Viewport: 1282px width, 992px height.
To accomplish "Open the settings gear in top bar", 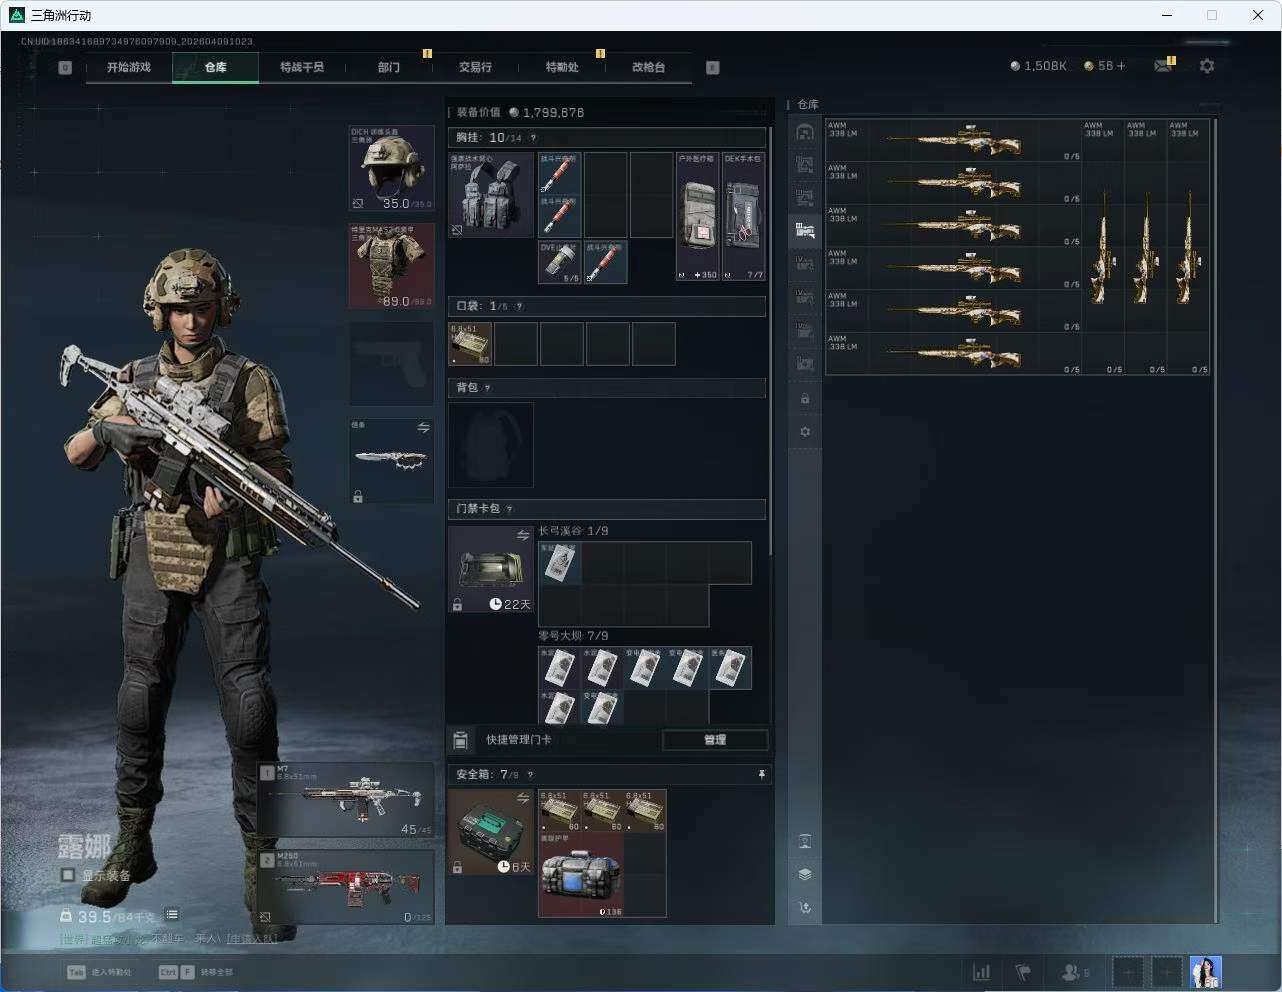I will tap(1207, 66).
